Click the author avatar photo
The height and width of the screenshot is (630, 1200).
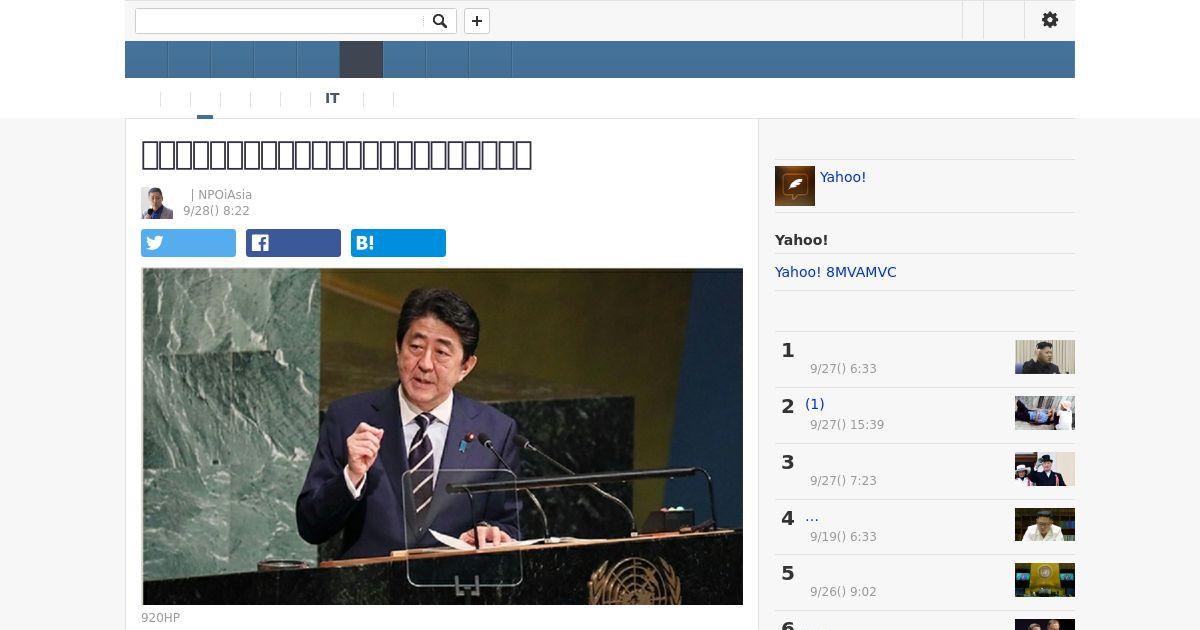[x=157, y=203]
